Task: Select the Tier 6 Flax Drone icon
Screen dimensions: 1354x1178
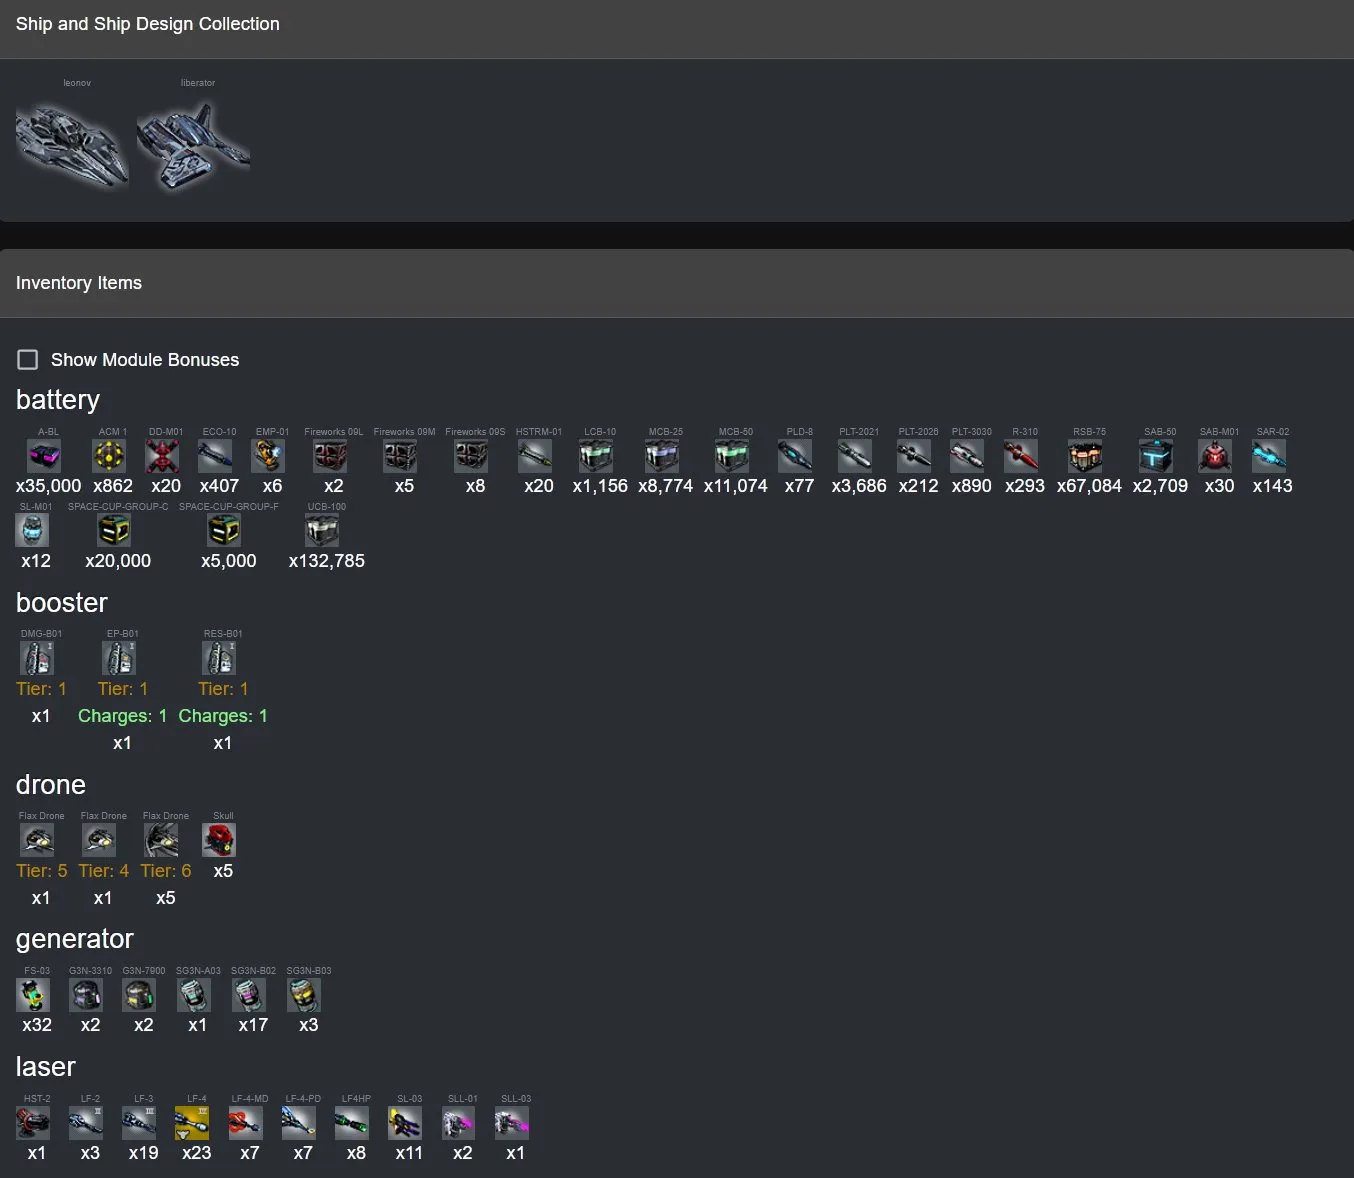Action: point(162,840)
